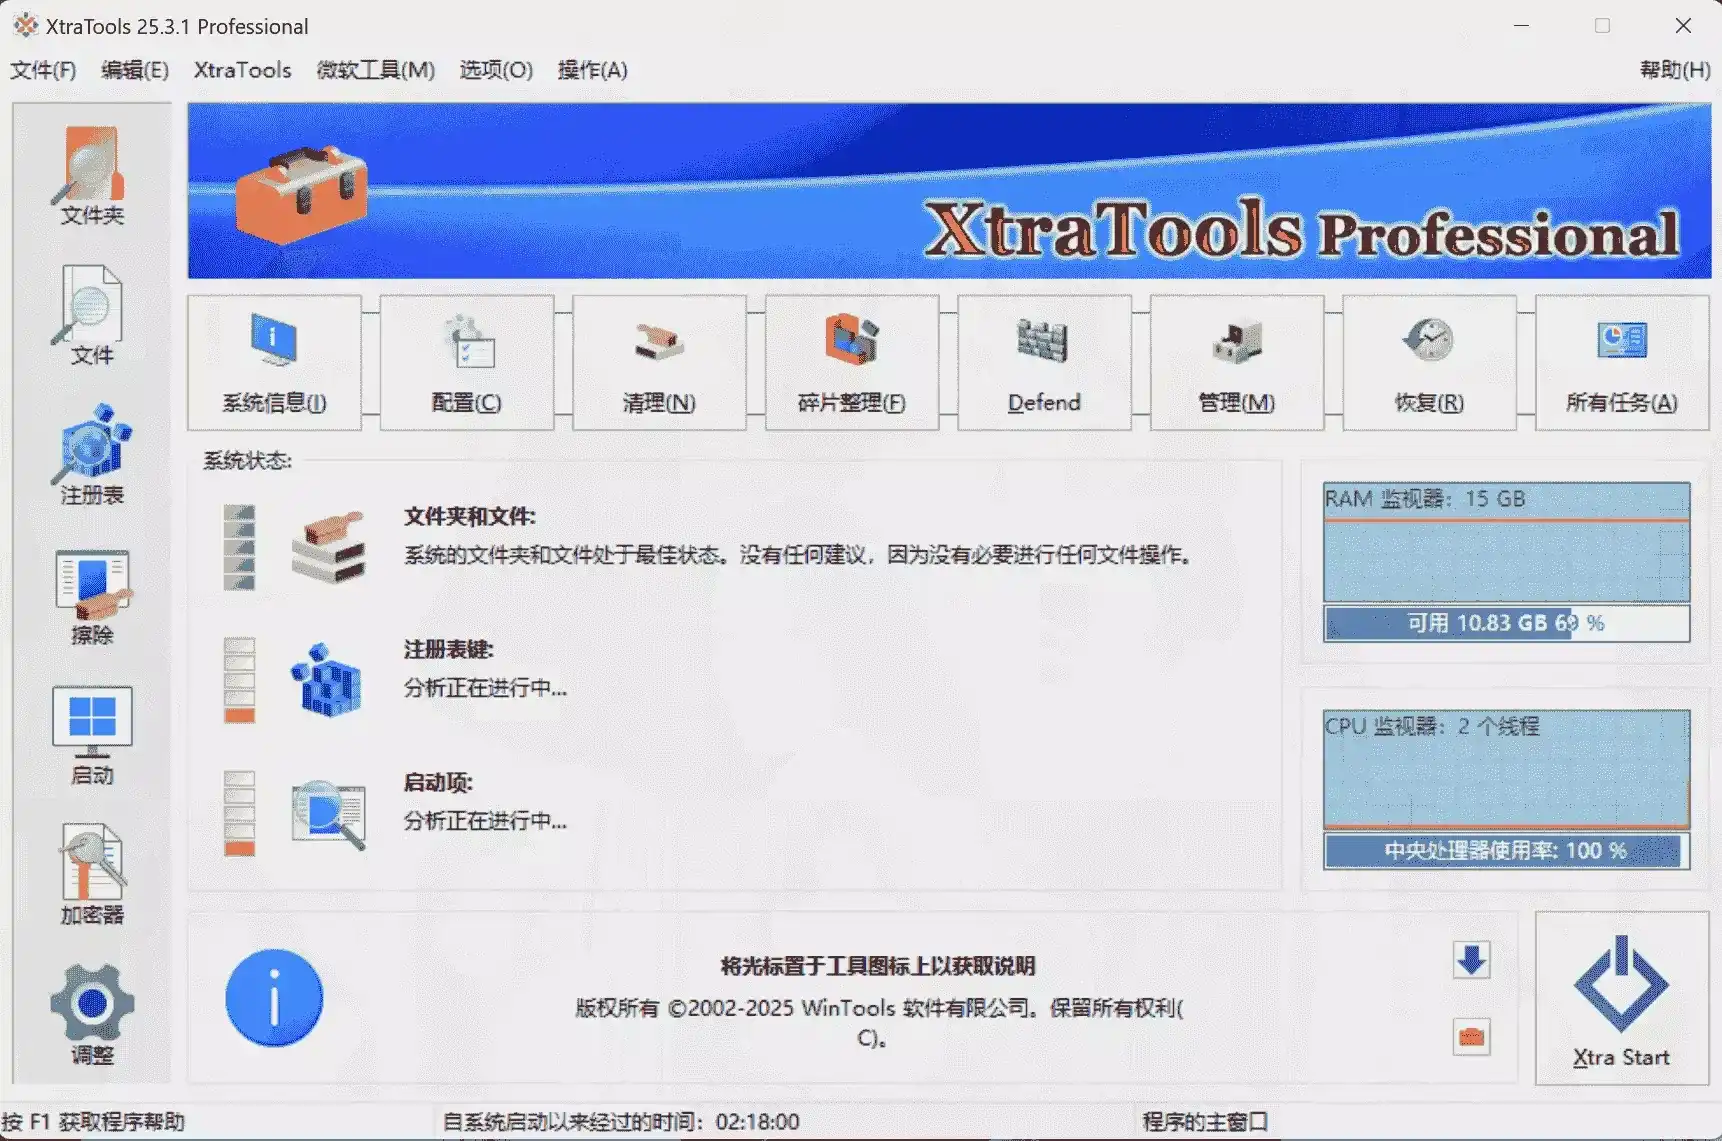Click the 启动项 status level indicator

tap(239, 813)
